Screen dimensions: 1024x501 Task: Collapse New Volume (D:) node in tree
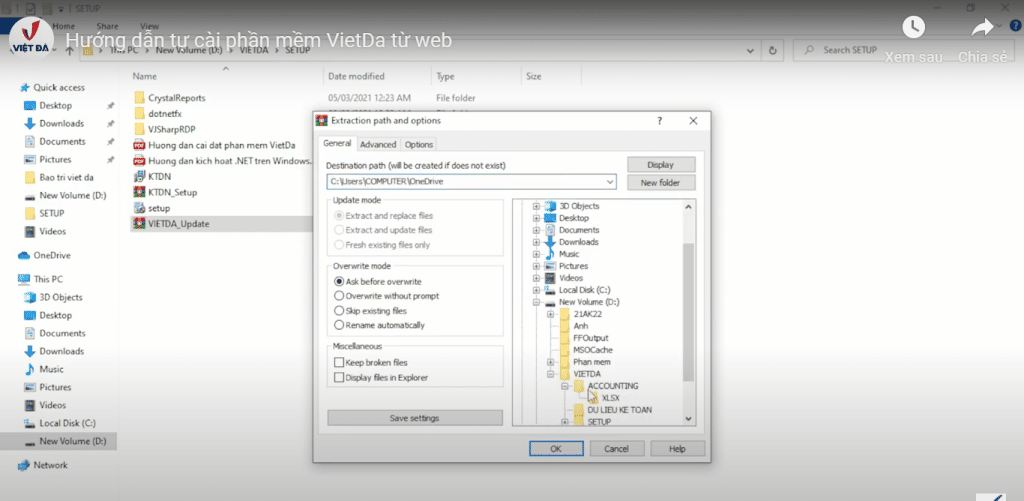[x=537, y=302]
